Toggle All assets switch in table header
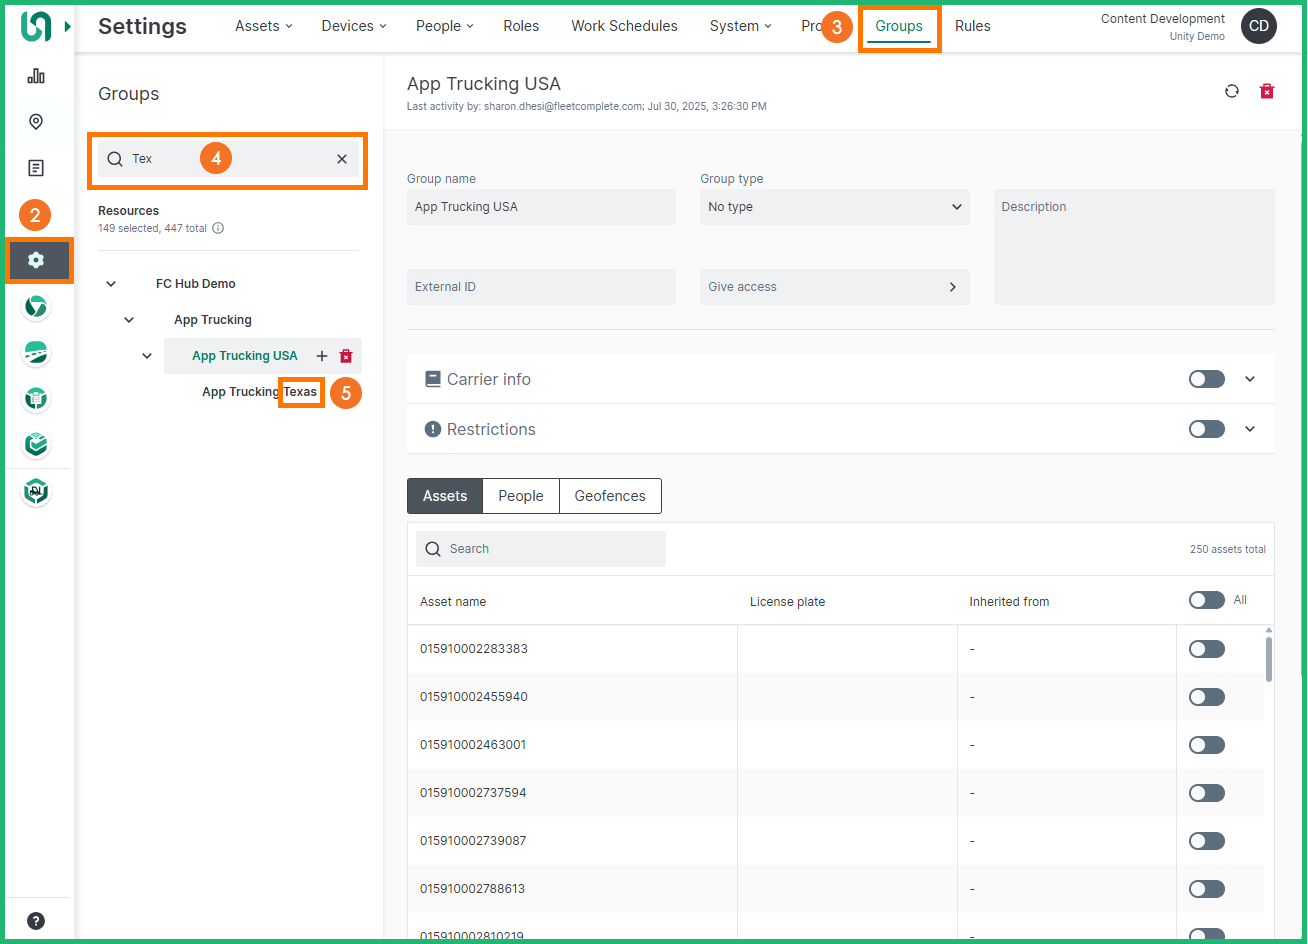This screenshot has height=944, width=1308. click(x=1206, y=600)
